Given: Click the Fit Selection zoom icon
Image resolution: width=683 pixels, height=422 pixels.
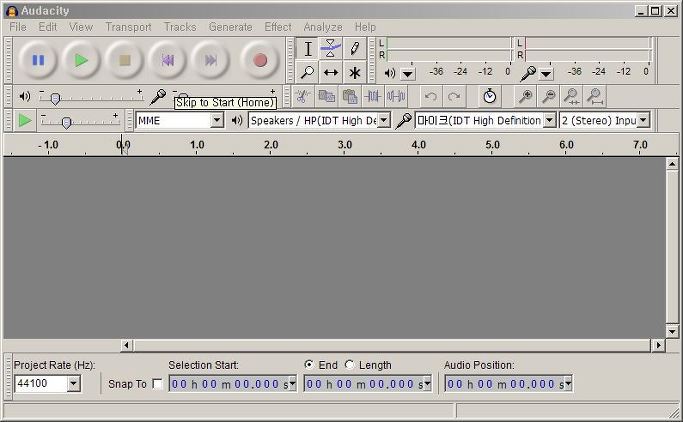Looking at the screenshot, I should (x=572, y=96).
